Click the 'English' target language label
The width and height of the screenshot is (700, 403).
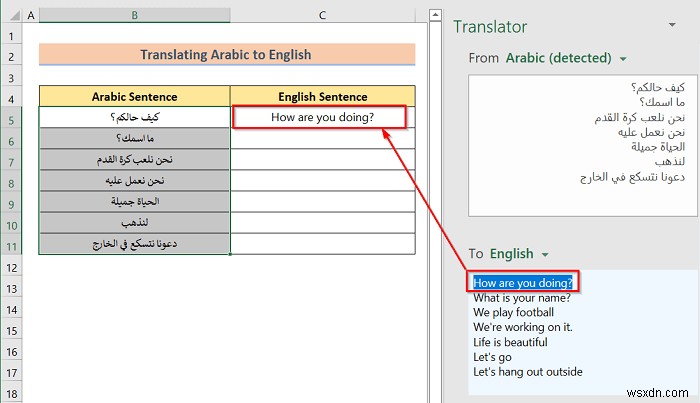tap(512, 254)
